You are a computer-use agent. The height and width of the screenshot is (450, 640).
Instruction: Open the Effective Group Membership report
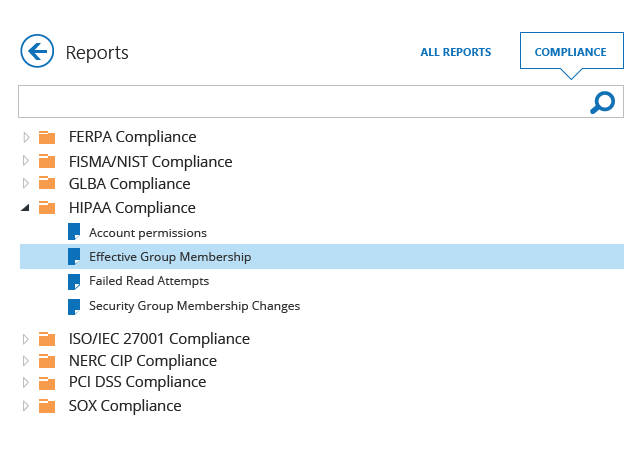170,257
